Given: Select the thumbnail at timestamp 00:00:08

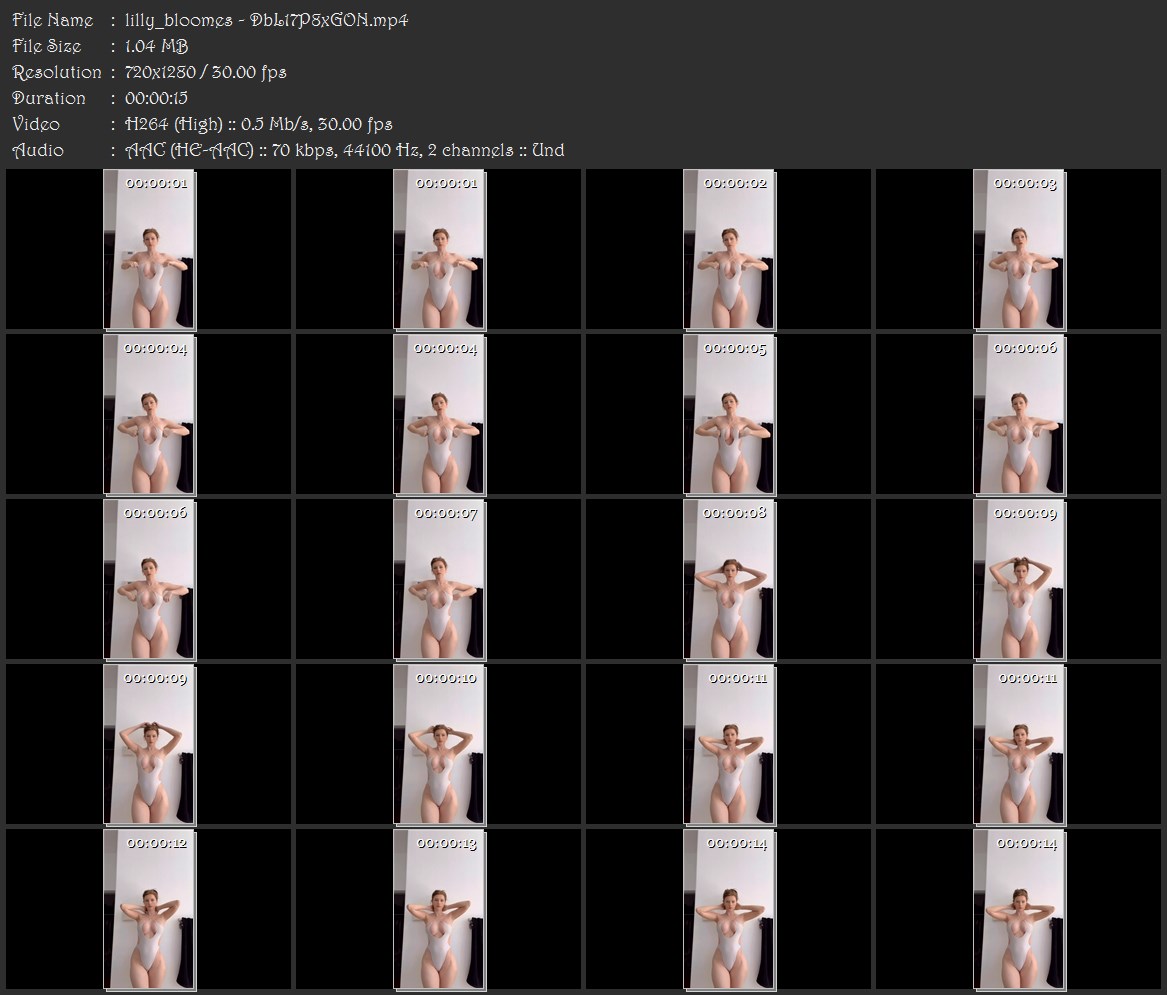Looking at the screenshot, I should pos(729,580).
